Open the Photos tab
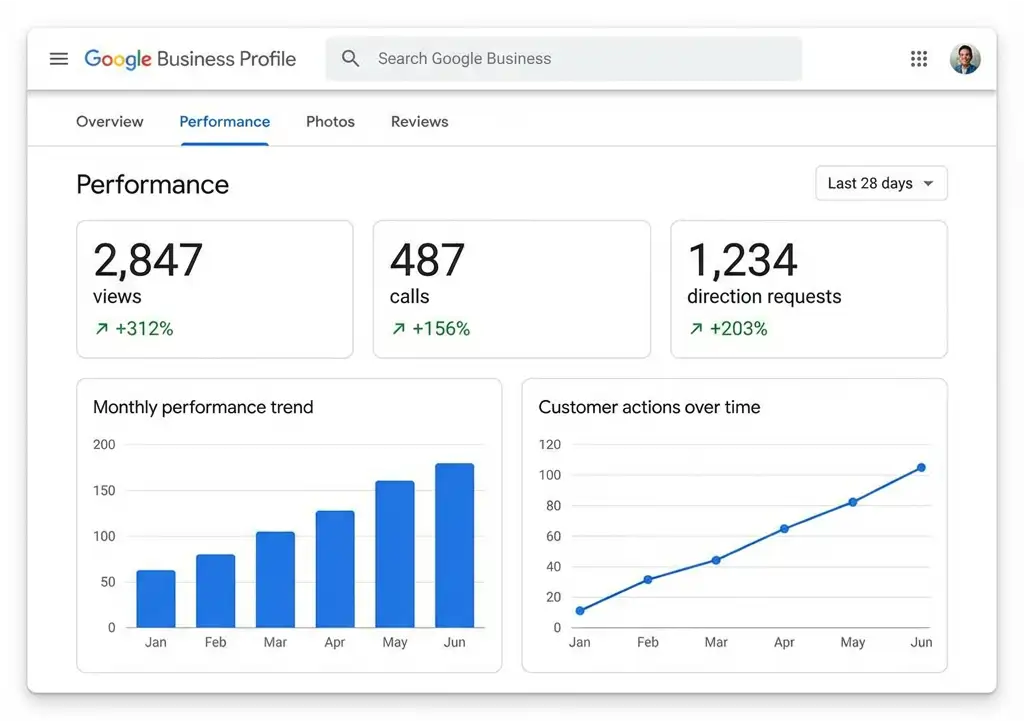The image size is (1024, 721). 330,121
